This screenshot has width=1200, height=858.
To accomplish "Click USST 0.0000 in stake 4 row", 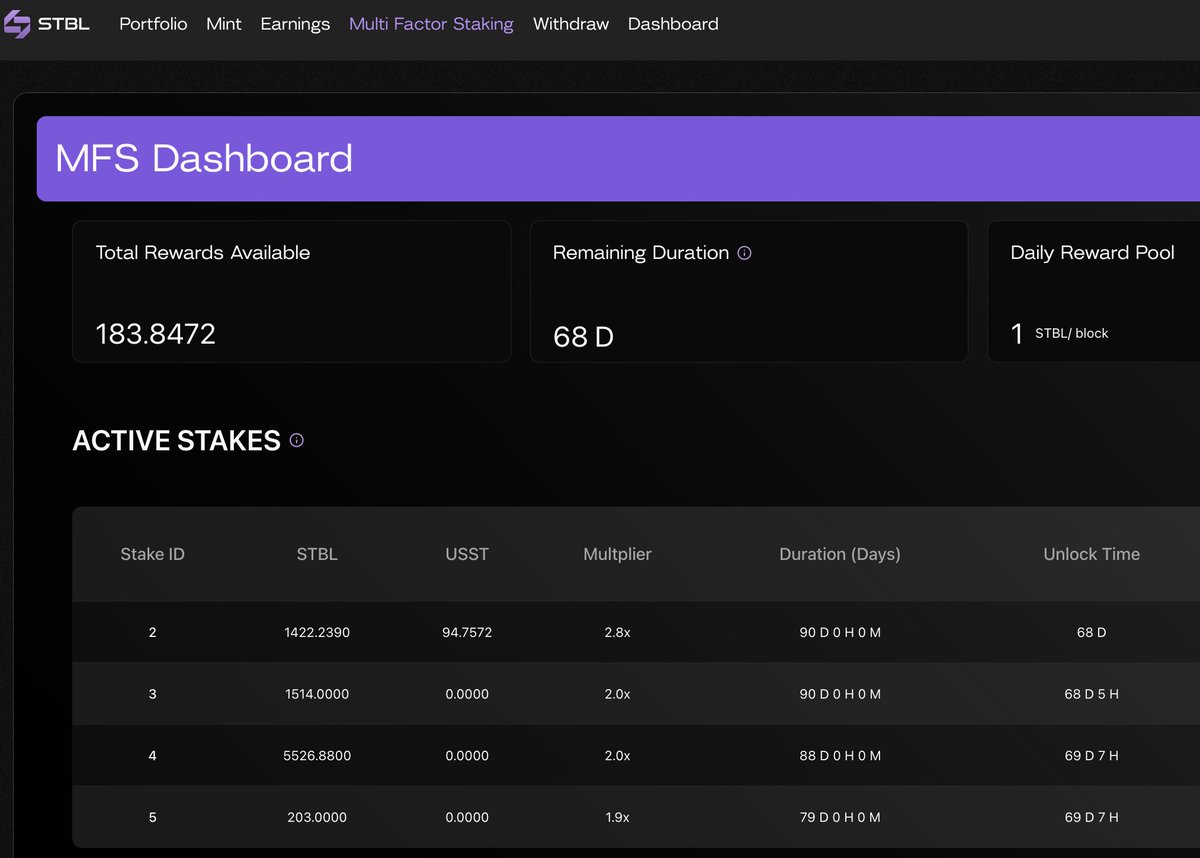I will 468,755.
